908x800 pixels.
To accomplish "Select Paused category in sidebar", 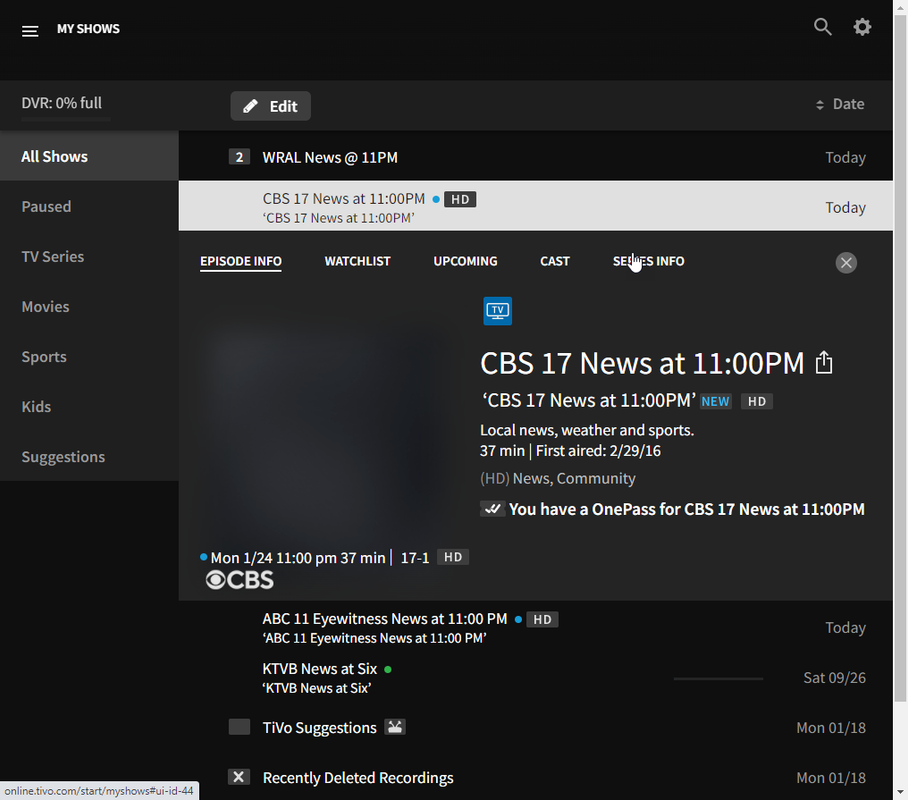I will click(x=89, y=206).
